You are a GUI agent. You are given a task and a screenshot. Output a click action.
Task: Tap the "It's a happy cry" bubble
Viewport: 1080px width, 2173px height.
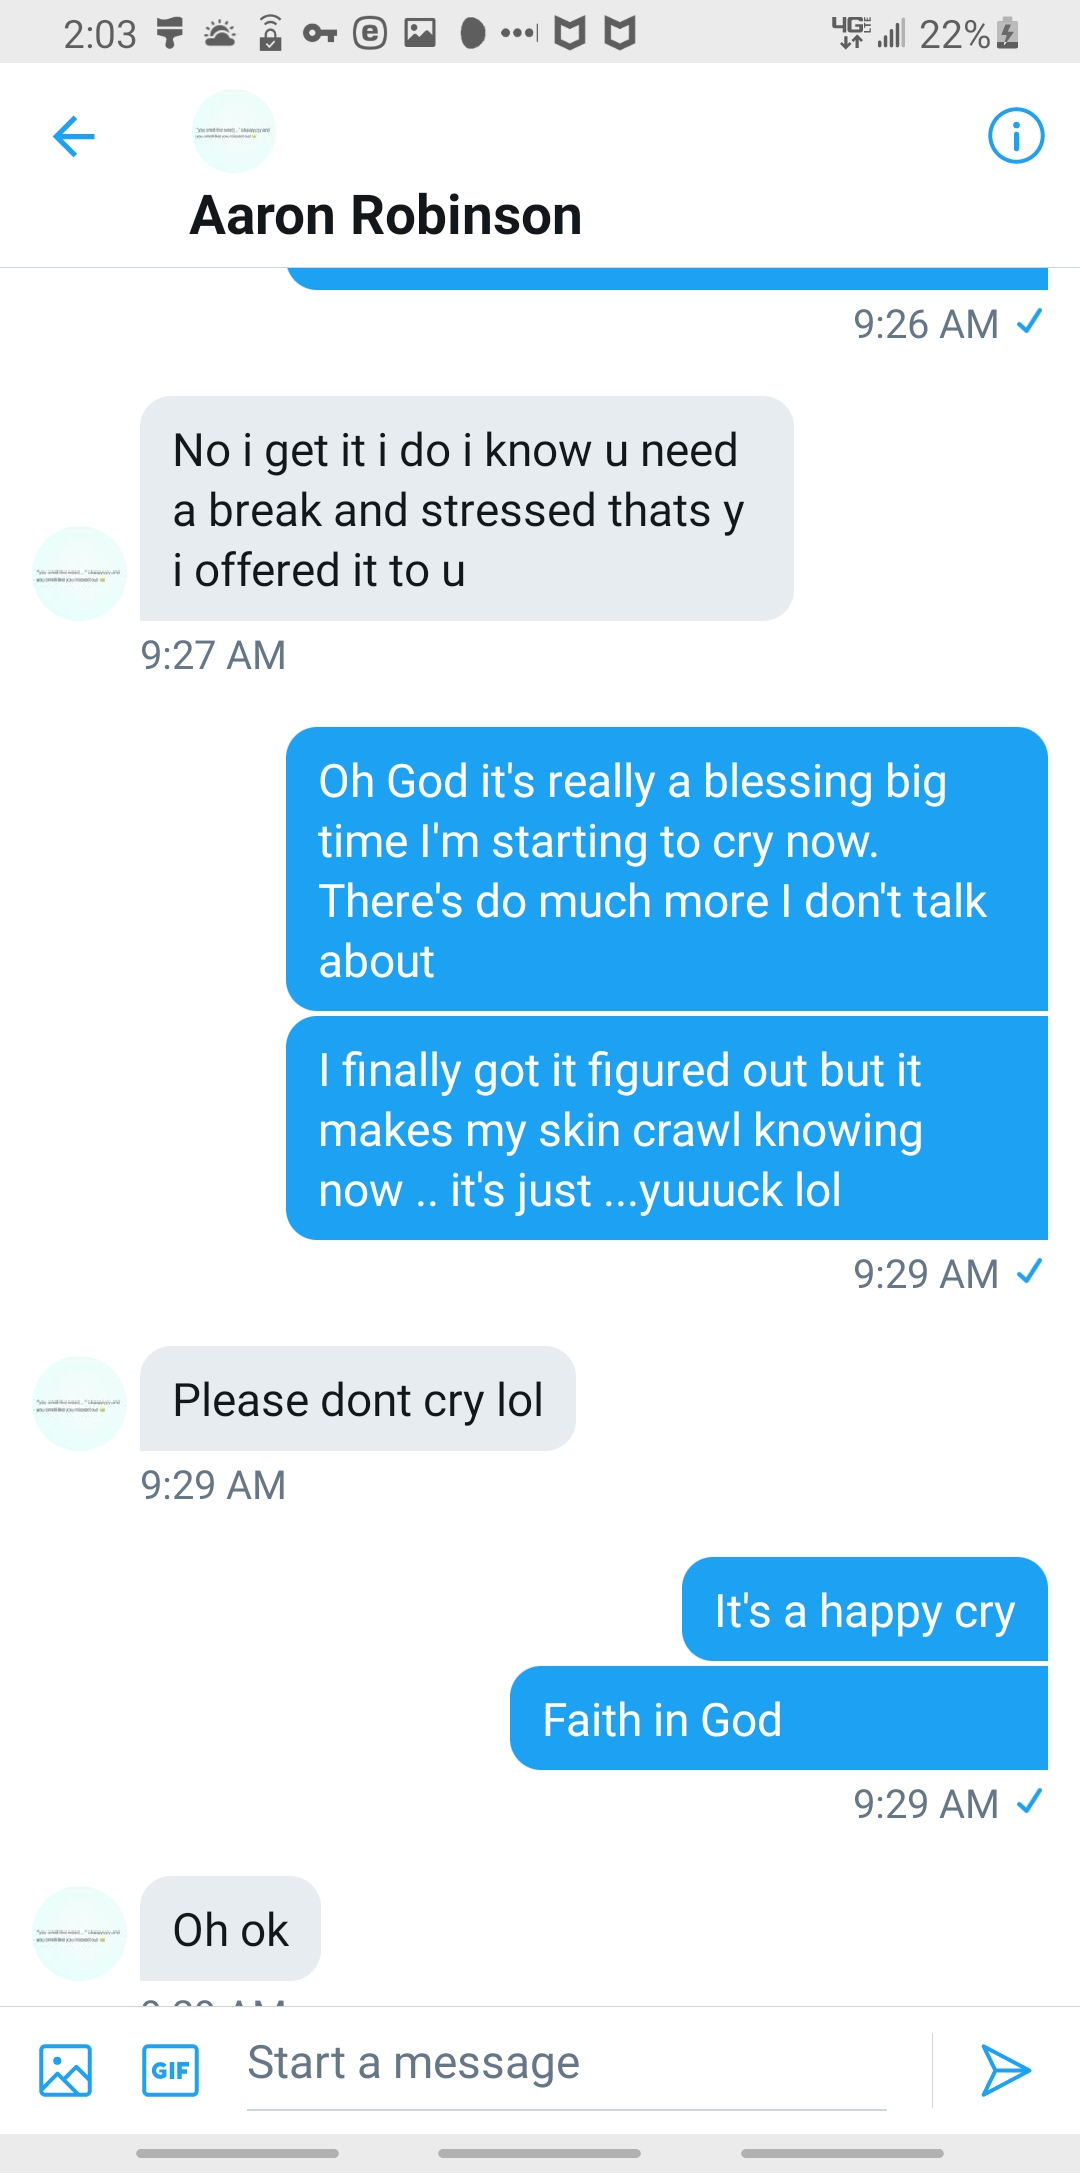[x=864, y=1610]
